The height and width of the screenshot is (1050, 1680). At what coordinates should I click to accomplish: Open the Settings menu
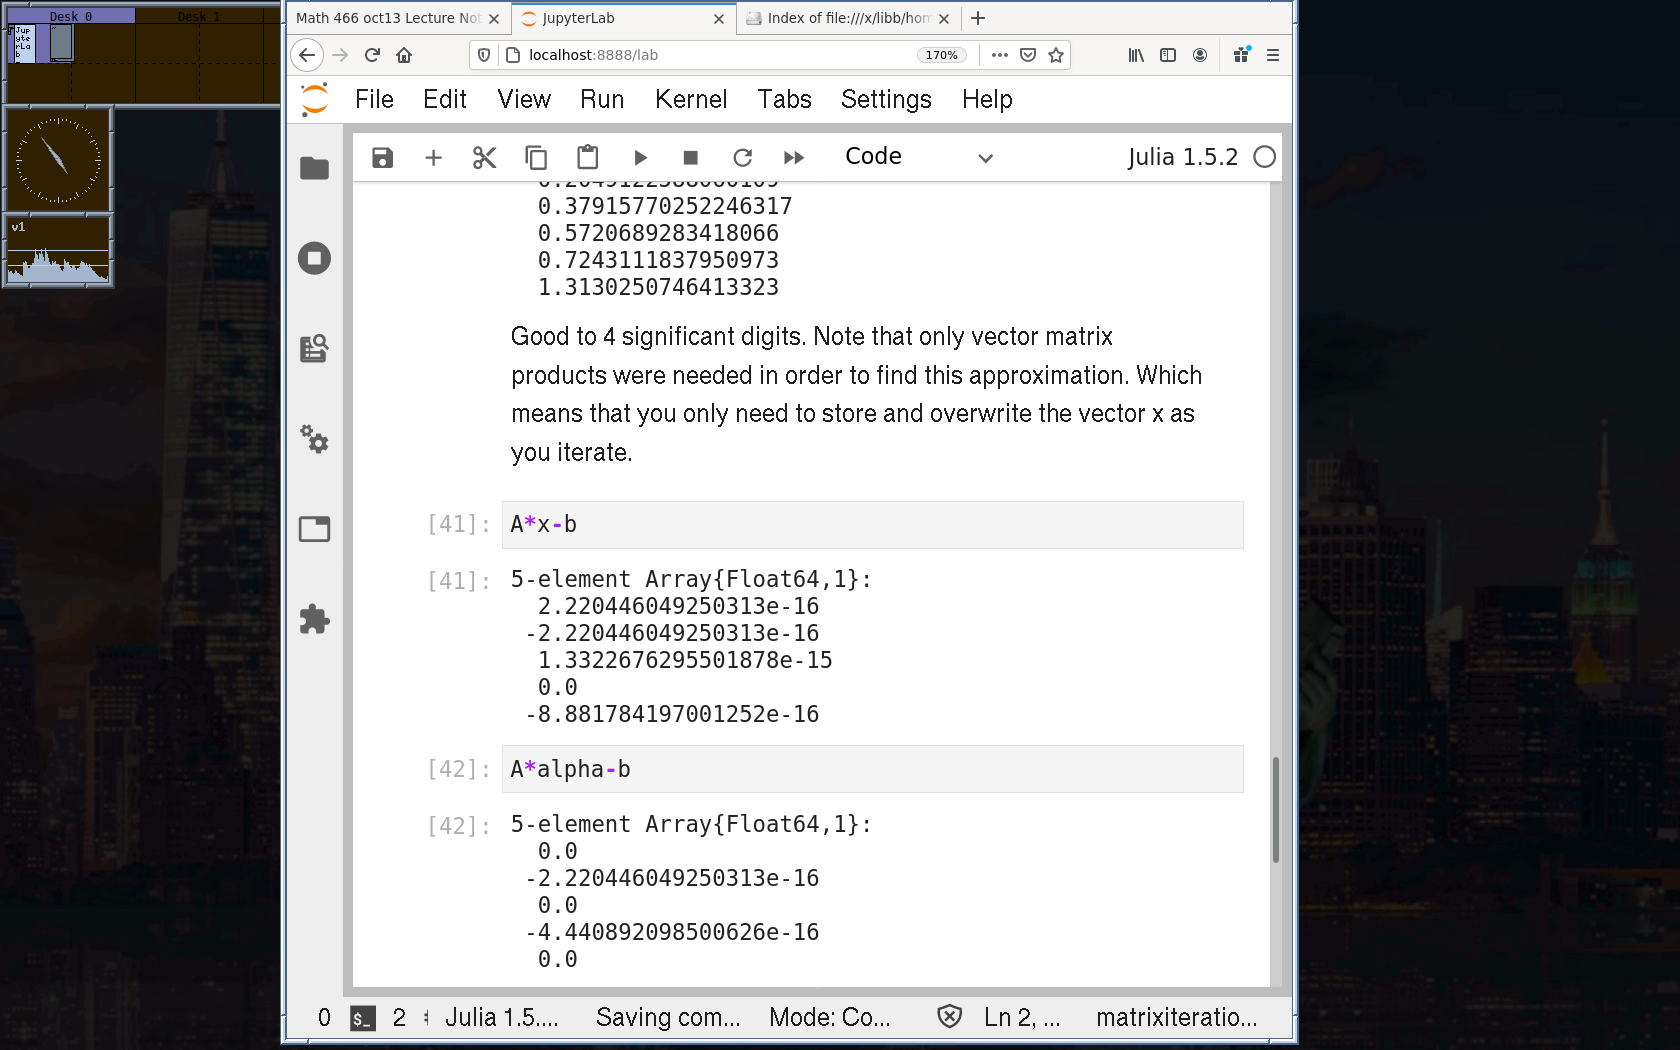tap(885, 99)
